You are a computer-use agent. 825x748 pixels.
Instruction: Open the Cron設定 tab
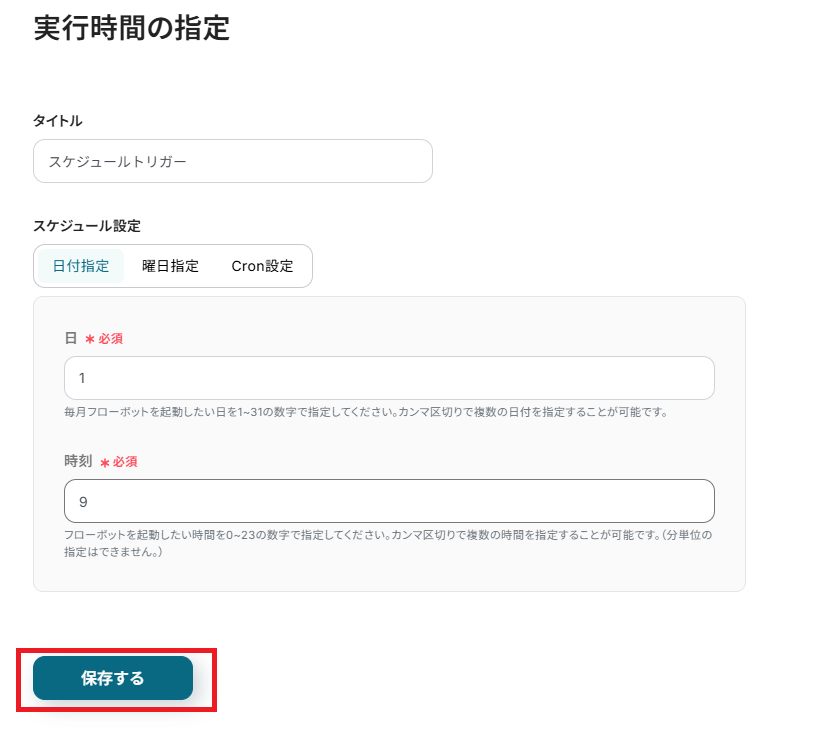pyautogui.click(x=262, y=266)
